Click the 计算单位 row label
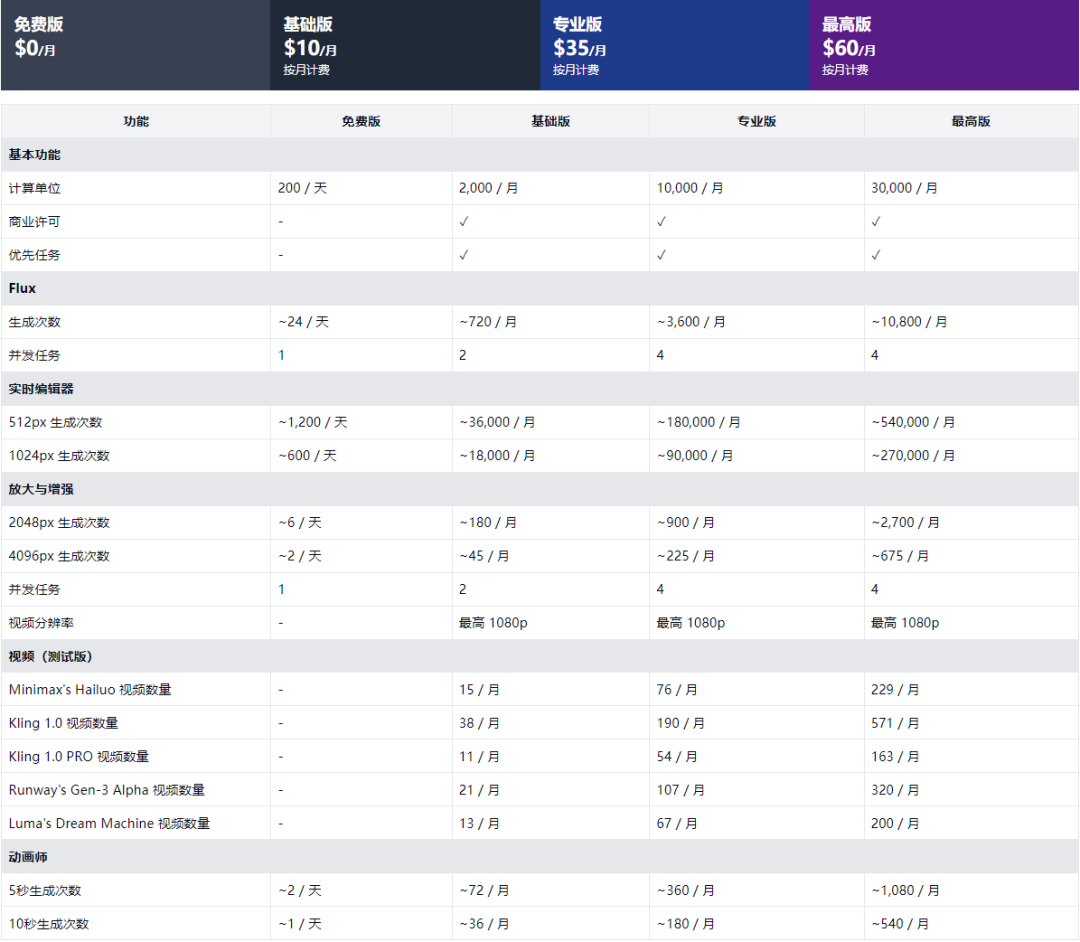 coord(34,188)
